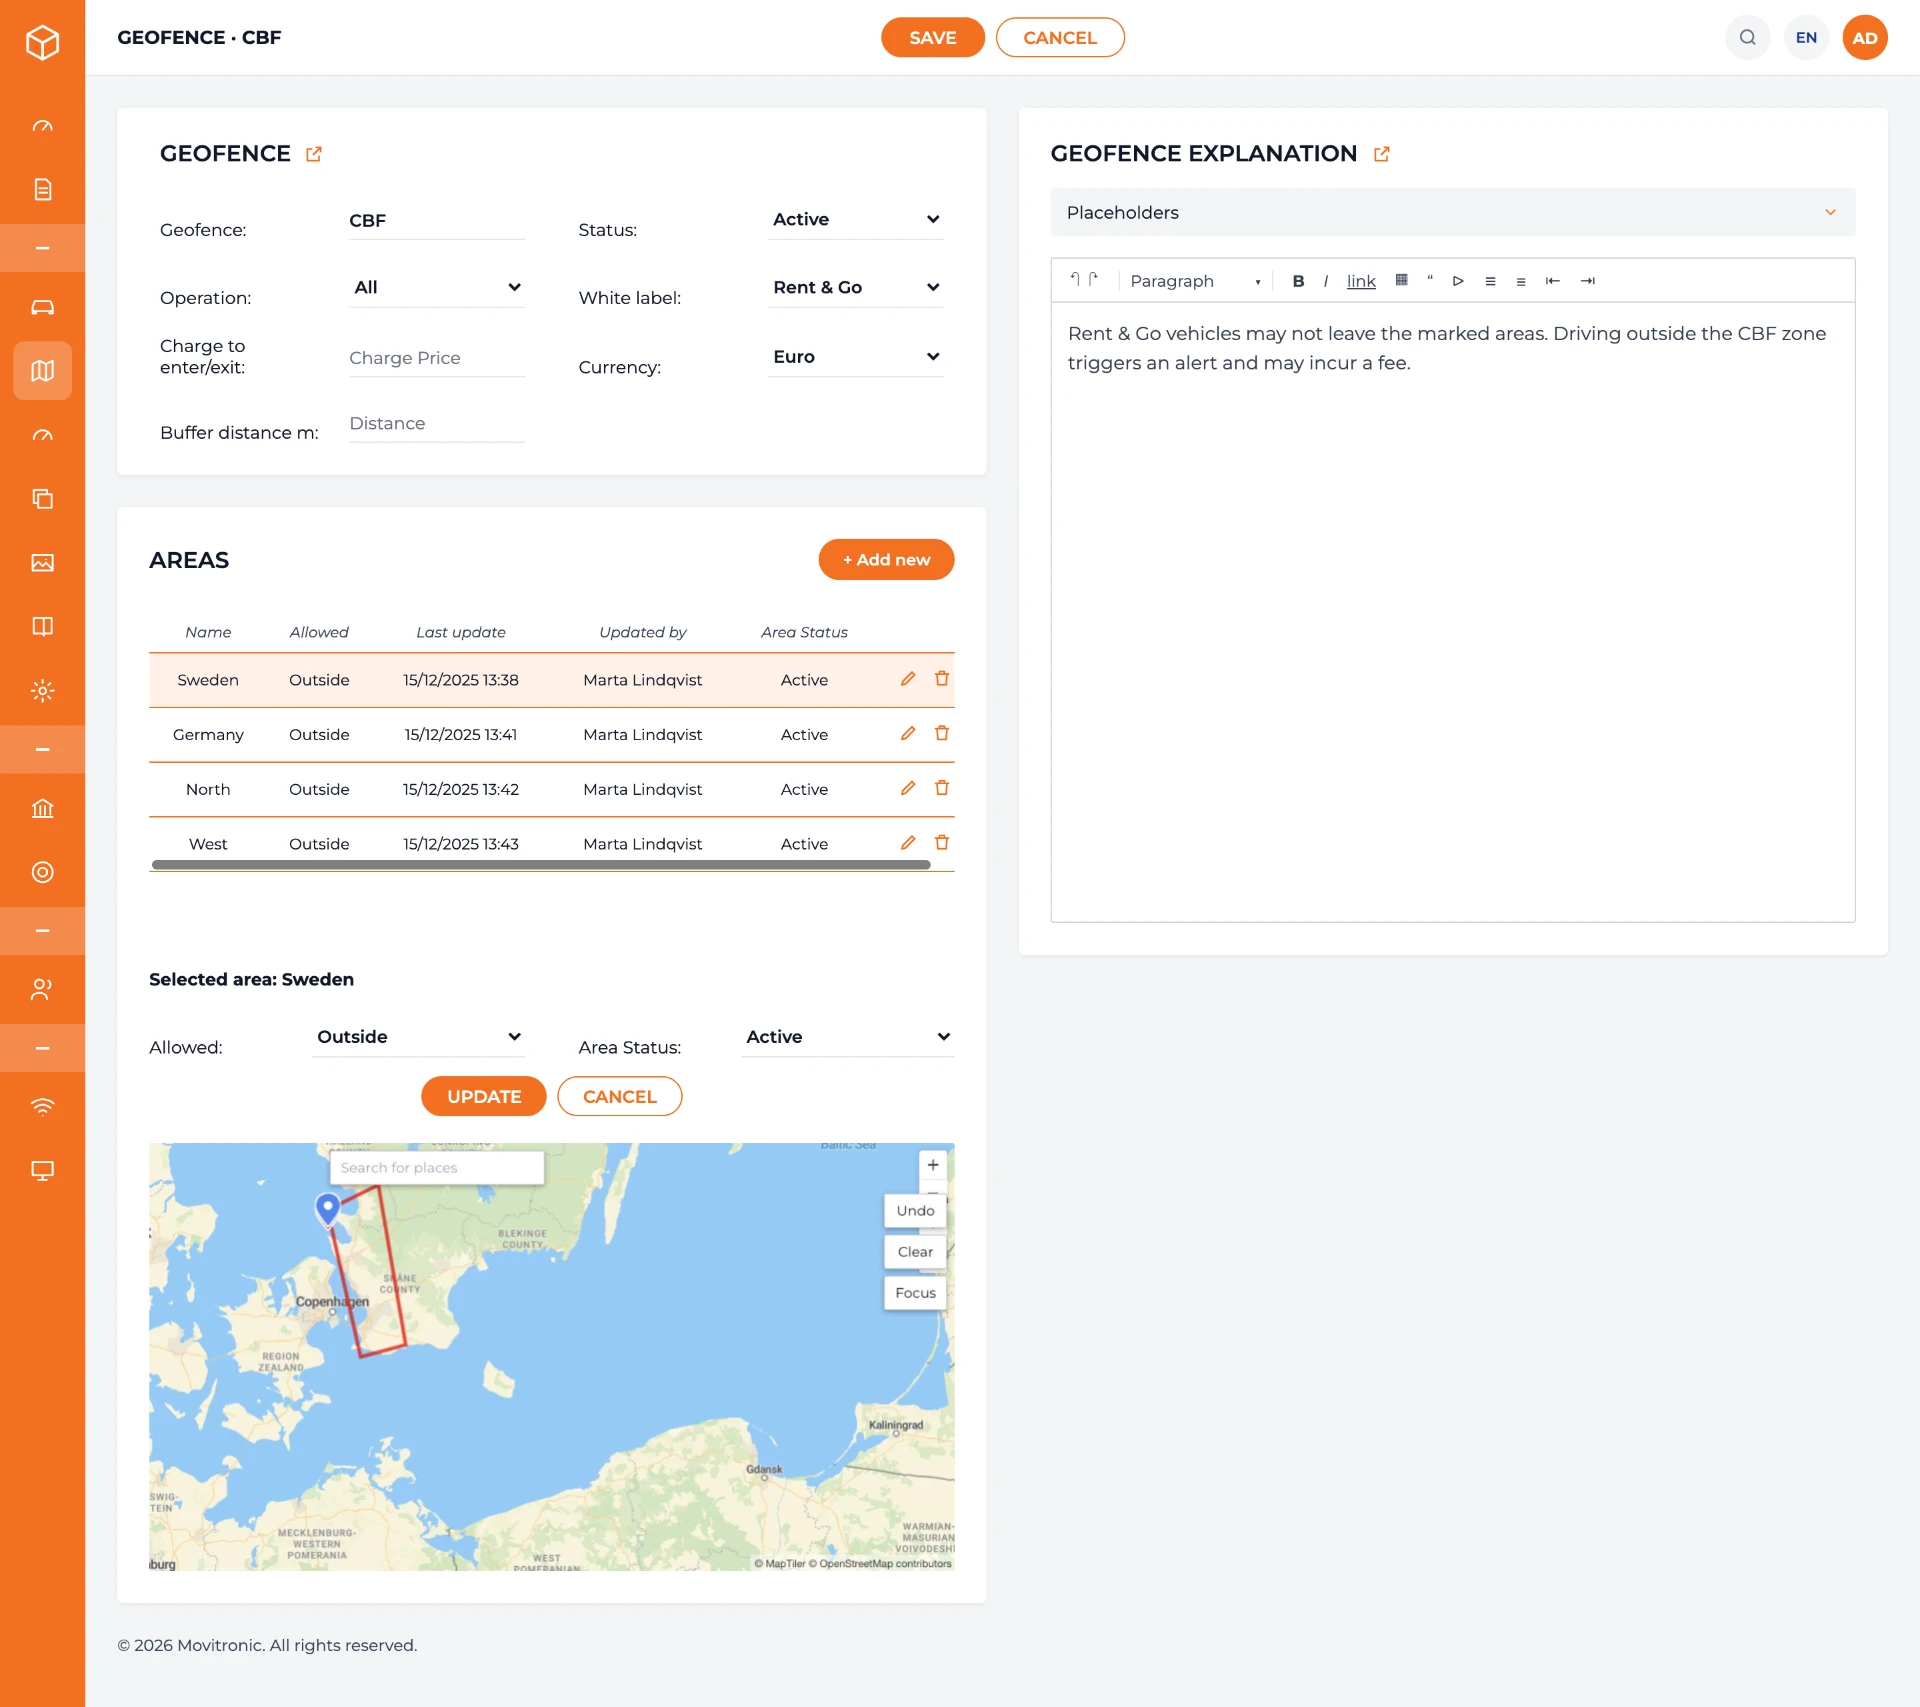Switch language via the EN button
This screenshot has height=1707, width=1920.
(x=1805, y=37)
